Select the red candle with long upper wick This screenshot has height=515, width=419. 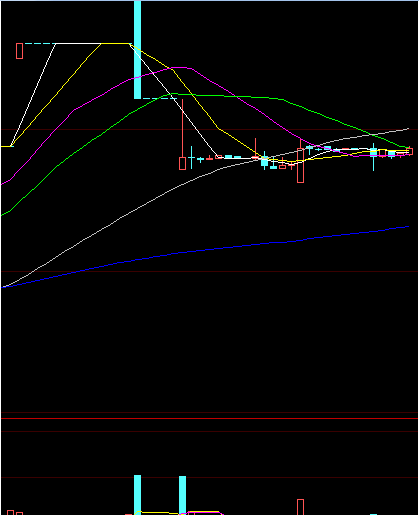coord(182,135)
